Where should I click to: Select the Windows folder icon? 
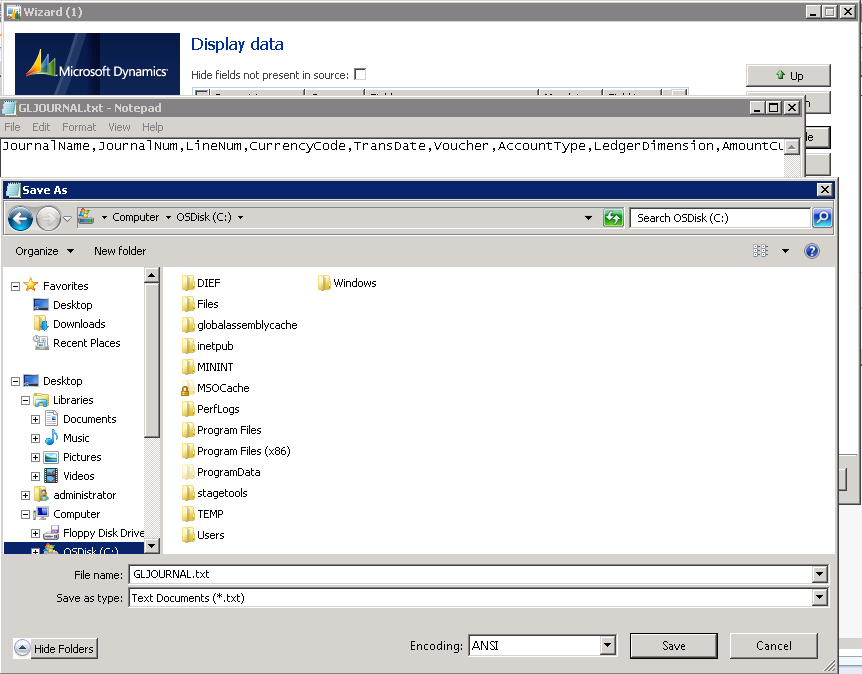[x=324, y=283]
